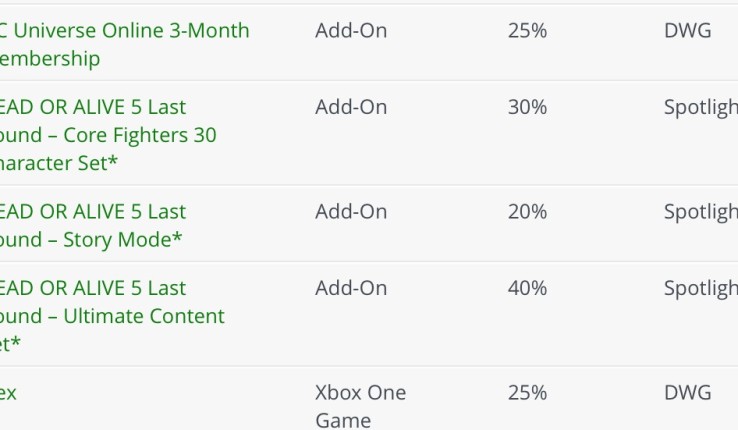The width and height of the screenshot is (738, 430).
Task: Click DWG in the DC Universe Online row
Action: pyautogui.click(x=688, y=31)
